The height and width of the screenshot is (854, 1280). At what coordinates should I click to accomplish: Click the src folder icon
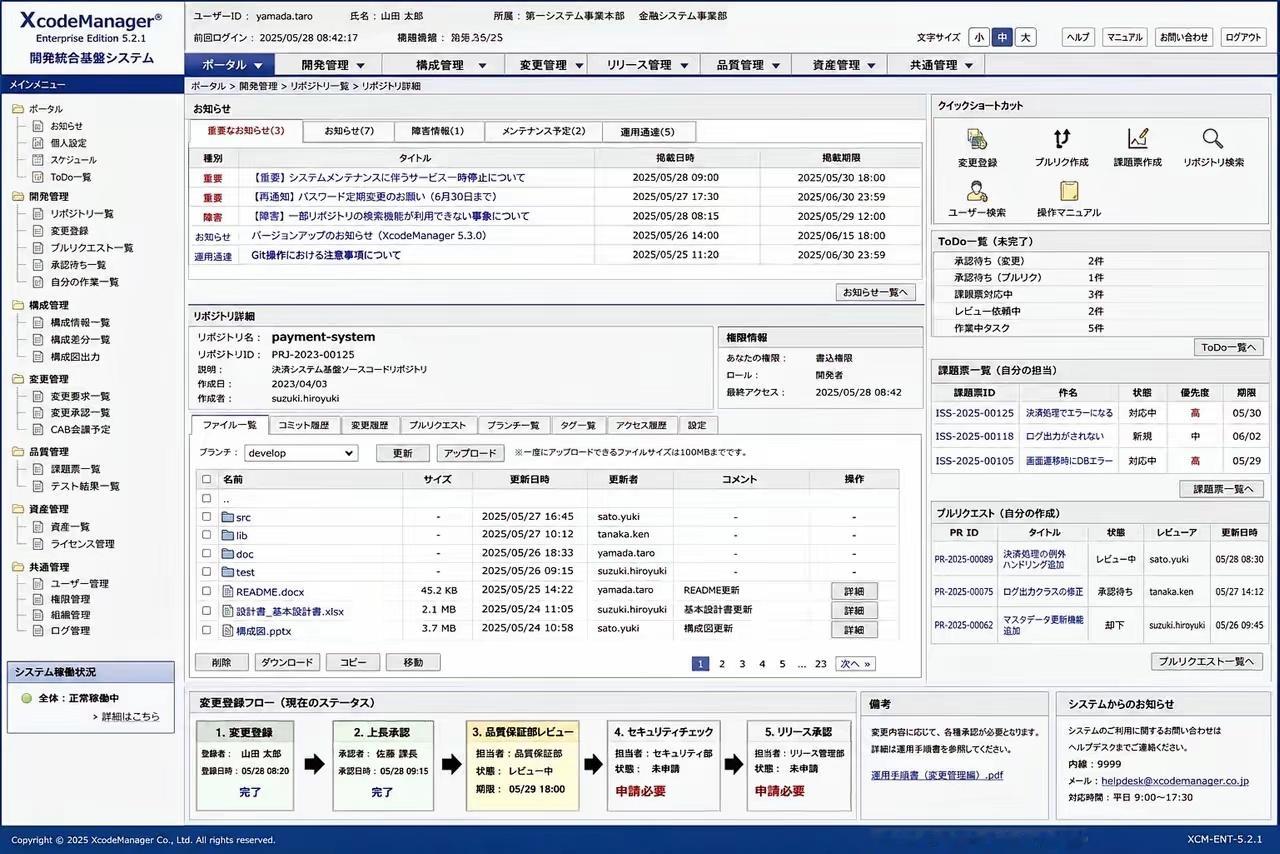click(x=227, y=517)
